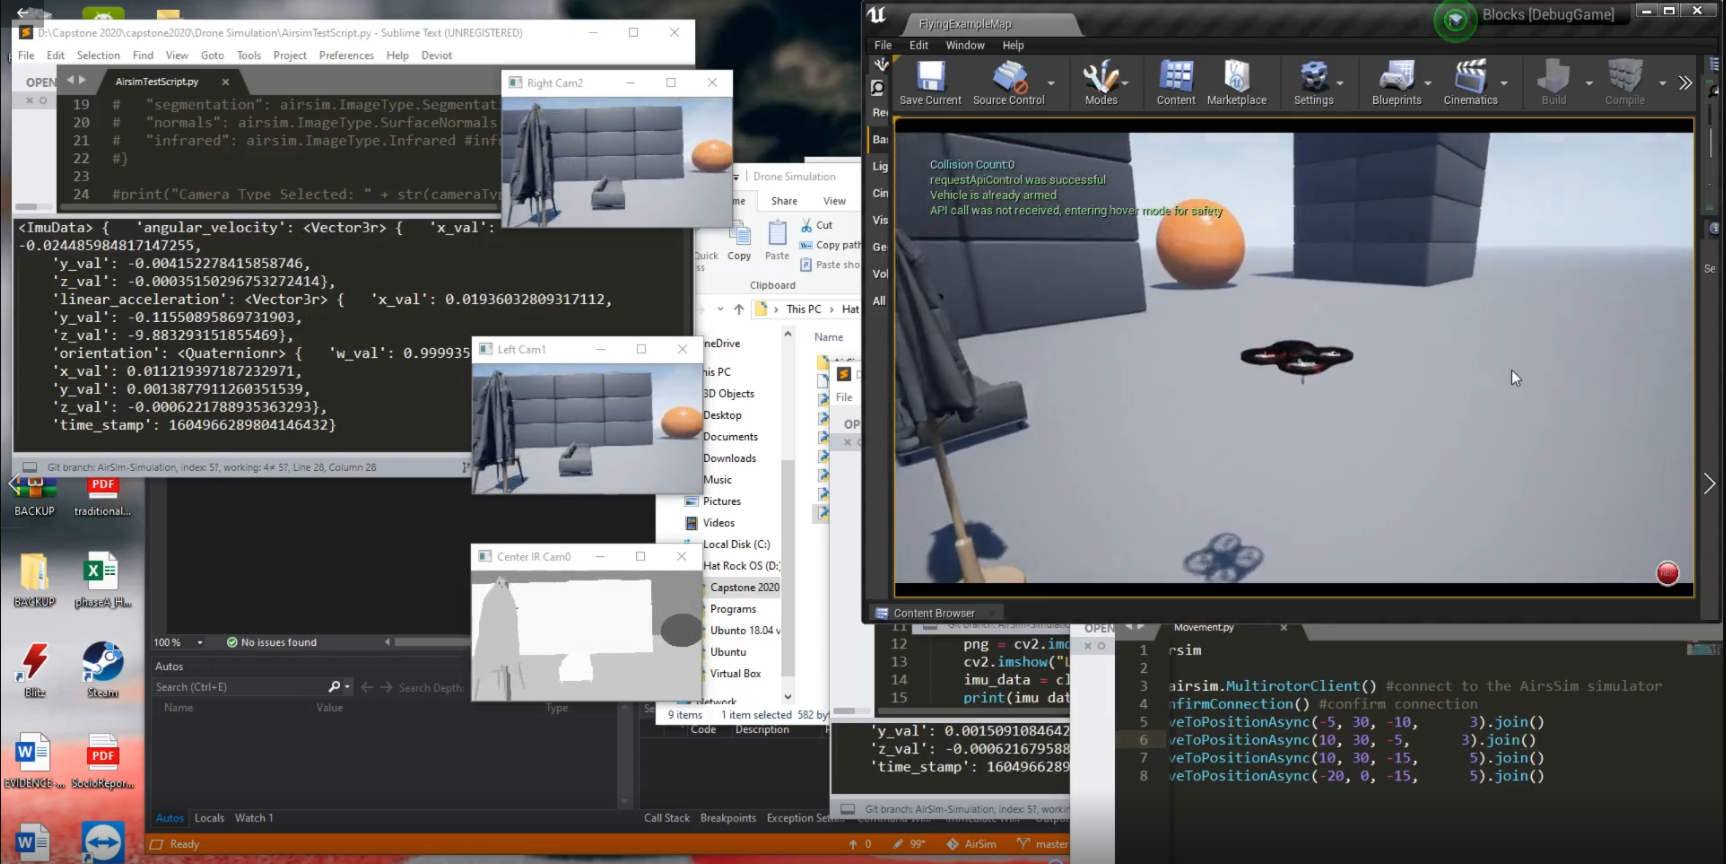Screen dimensions: 1726x864
Task: Open the Unreal Marketplace icon
Action: (1236, 81)
